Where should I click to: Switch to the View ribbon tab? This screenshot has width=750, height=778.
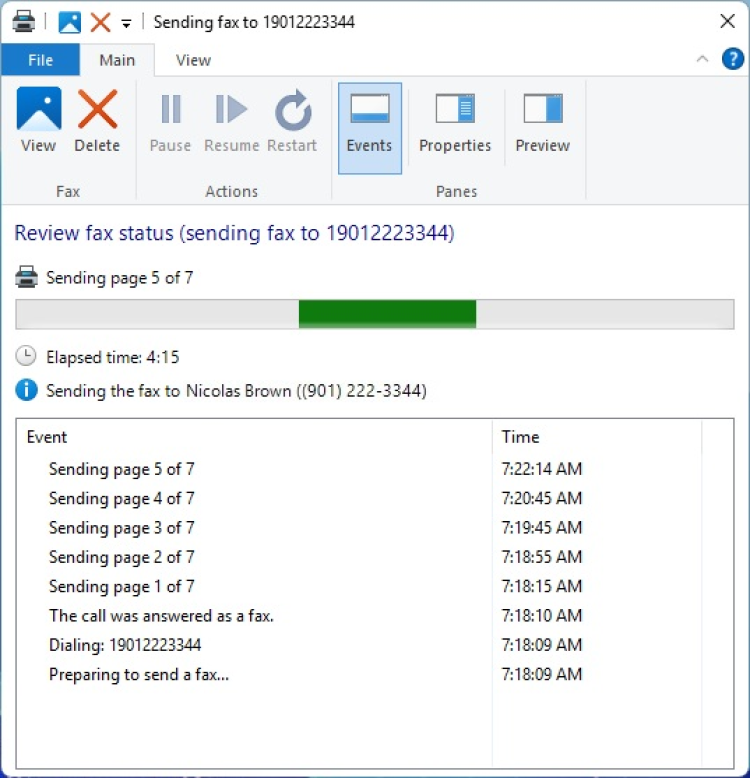(193, 60)
